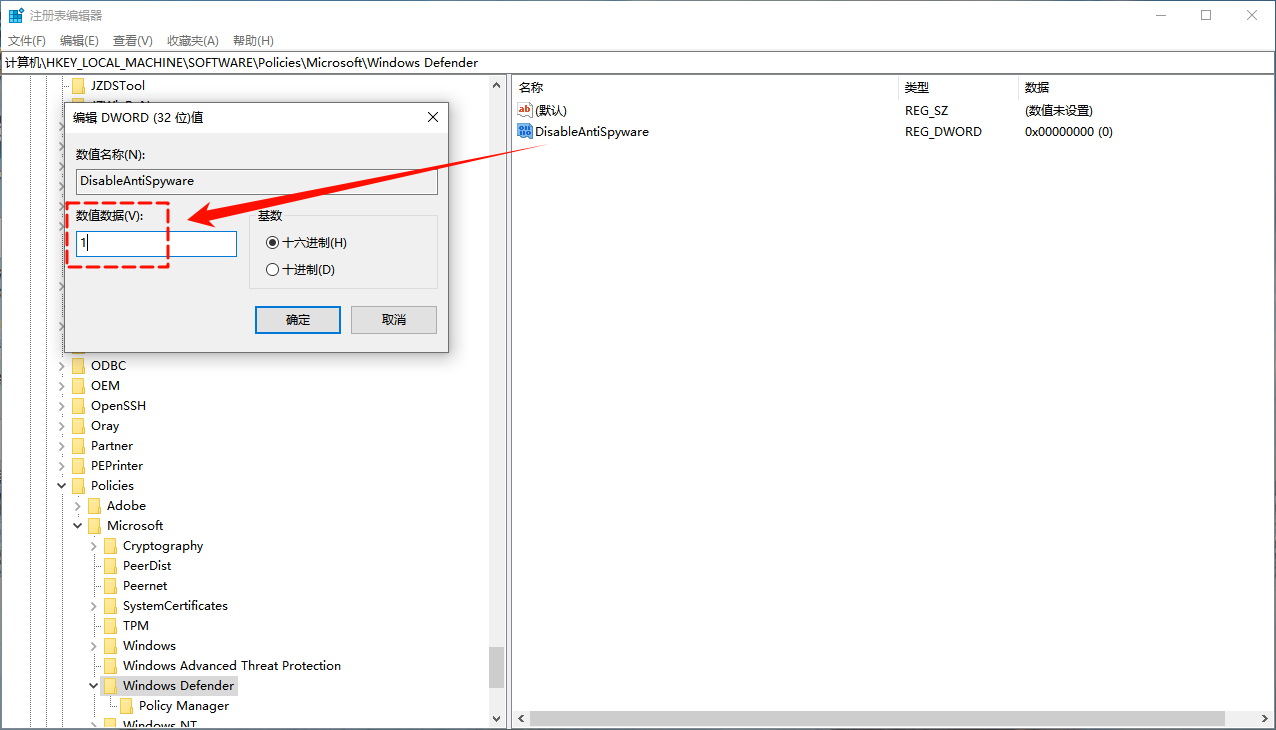Click the TPM key folder icon

point(110,625)
